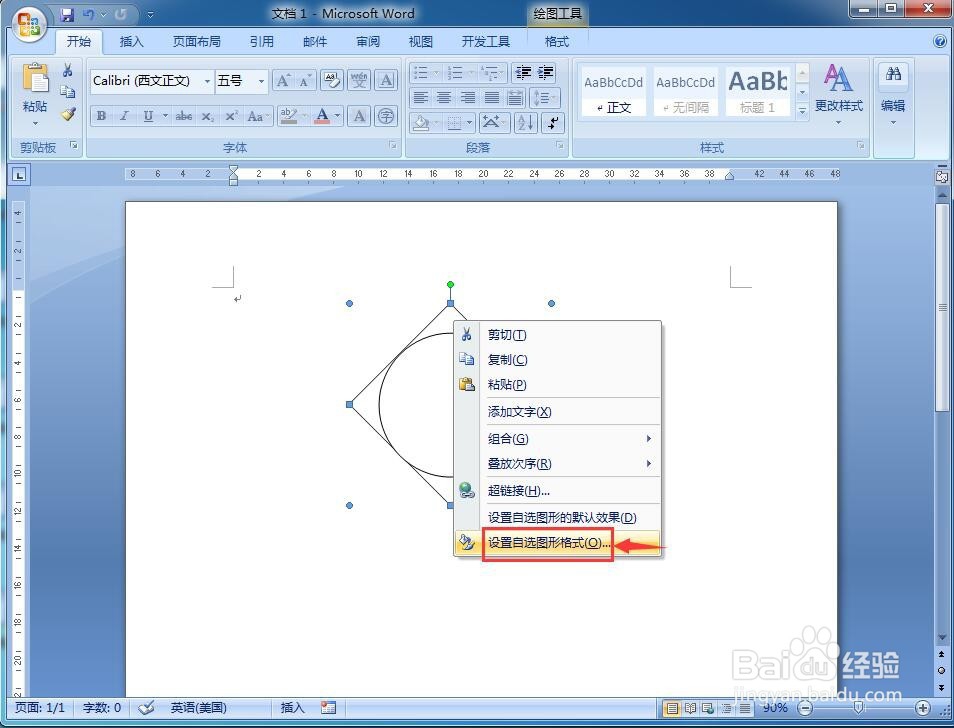Open the Calibri font name dropdown

point(207,81)
